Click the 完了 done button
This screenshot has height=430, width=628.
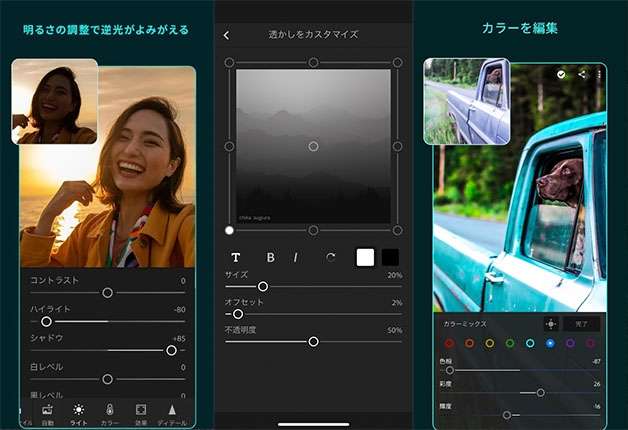click(x=582, y=324)
